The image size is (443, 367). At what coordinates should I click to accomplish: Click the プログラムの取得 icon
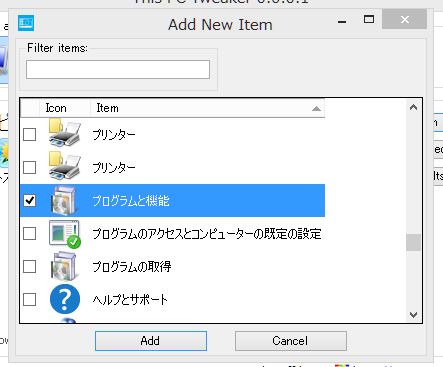[x=64, y=266]
